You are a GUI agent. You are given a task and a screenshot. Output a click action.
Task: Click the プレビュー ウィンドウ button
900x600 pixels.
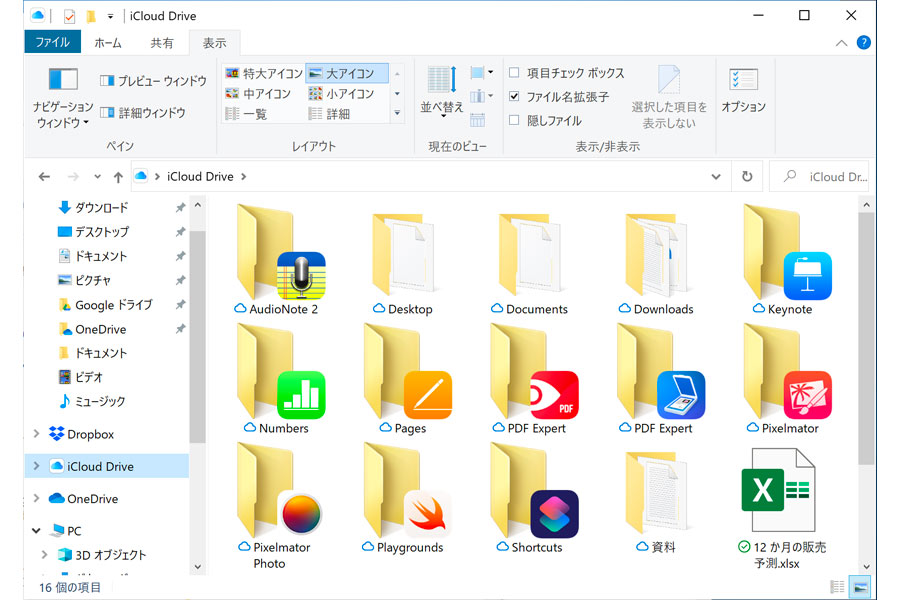point(153,81)
